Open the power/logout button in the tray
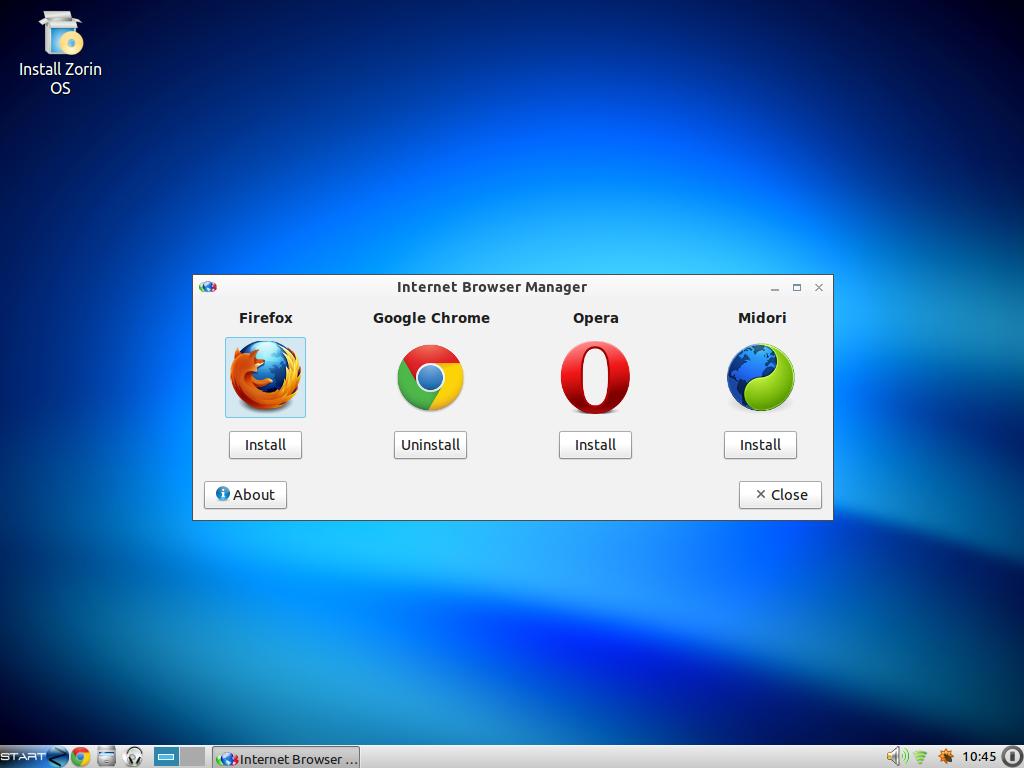The image size is (1024, 768). [x=1012, y=757]
